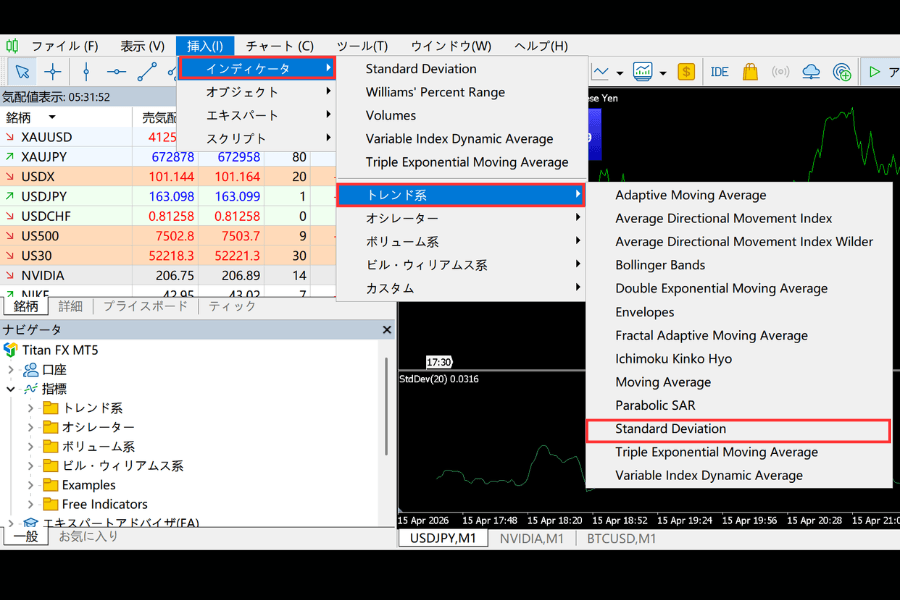Open the エキスパート submenu
The height and width of the screenshot is (600, 900).
click(257, 115)
